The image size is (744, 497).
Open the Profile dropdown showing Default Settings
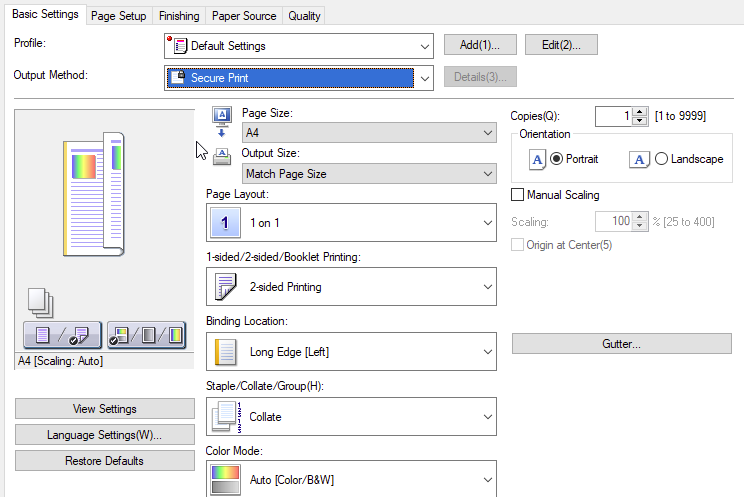click(299, 46)
